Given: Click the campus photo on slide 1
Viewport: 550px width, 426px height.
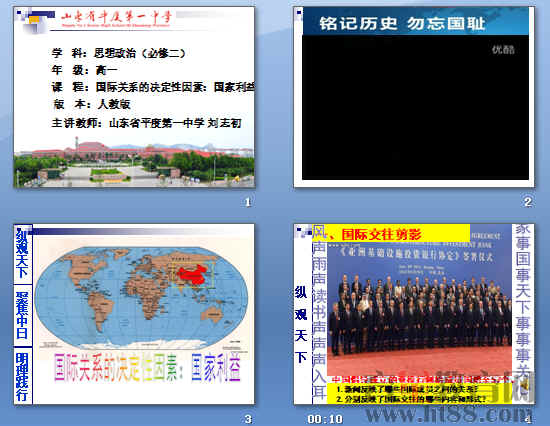Looking at the screenshot, I should click(x=134, y=163).
